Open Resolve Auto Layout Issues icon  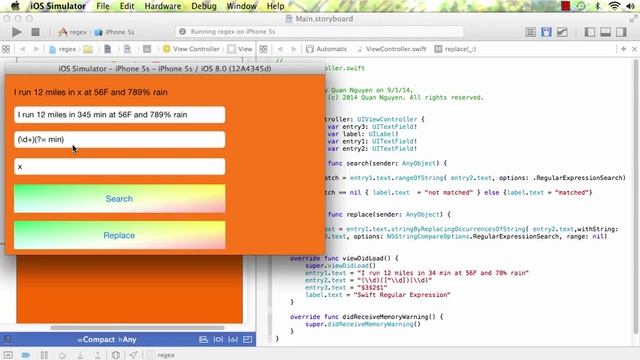[x=247, y=340]
